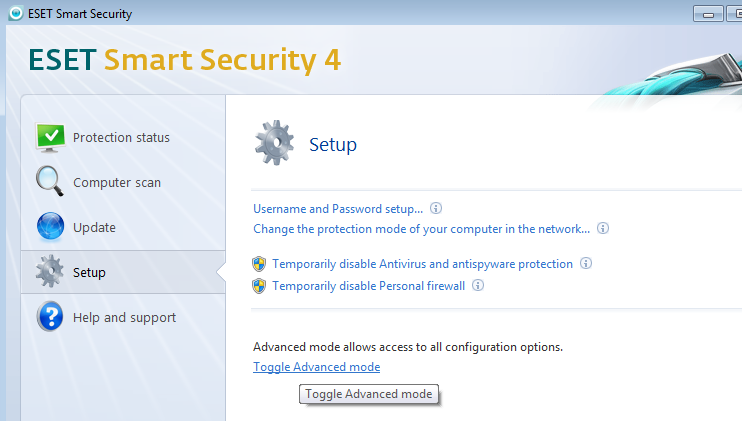Click info icon beside disable Personal firewall

point(478,285)
